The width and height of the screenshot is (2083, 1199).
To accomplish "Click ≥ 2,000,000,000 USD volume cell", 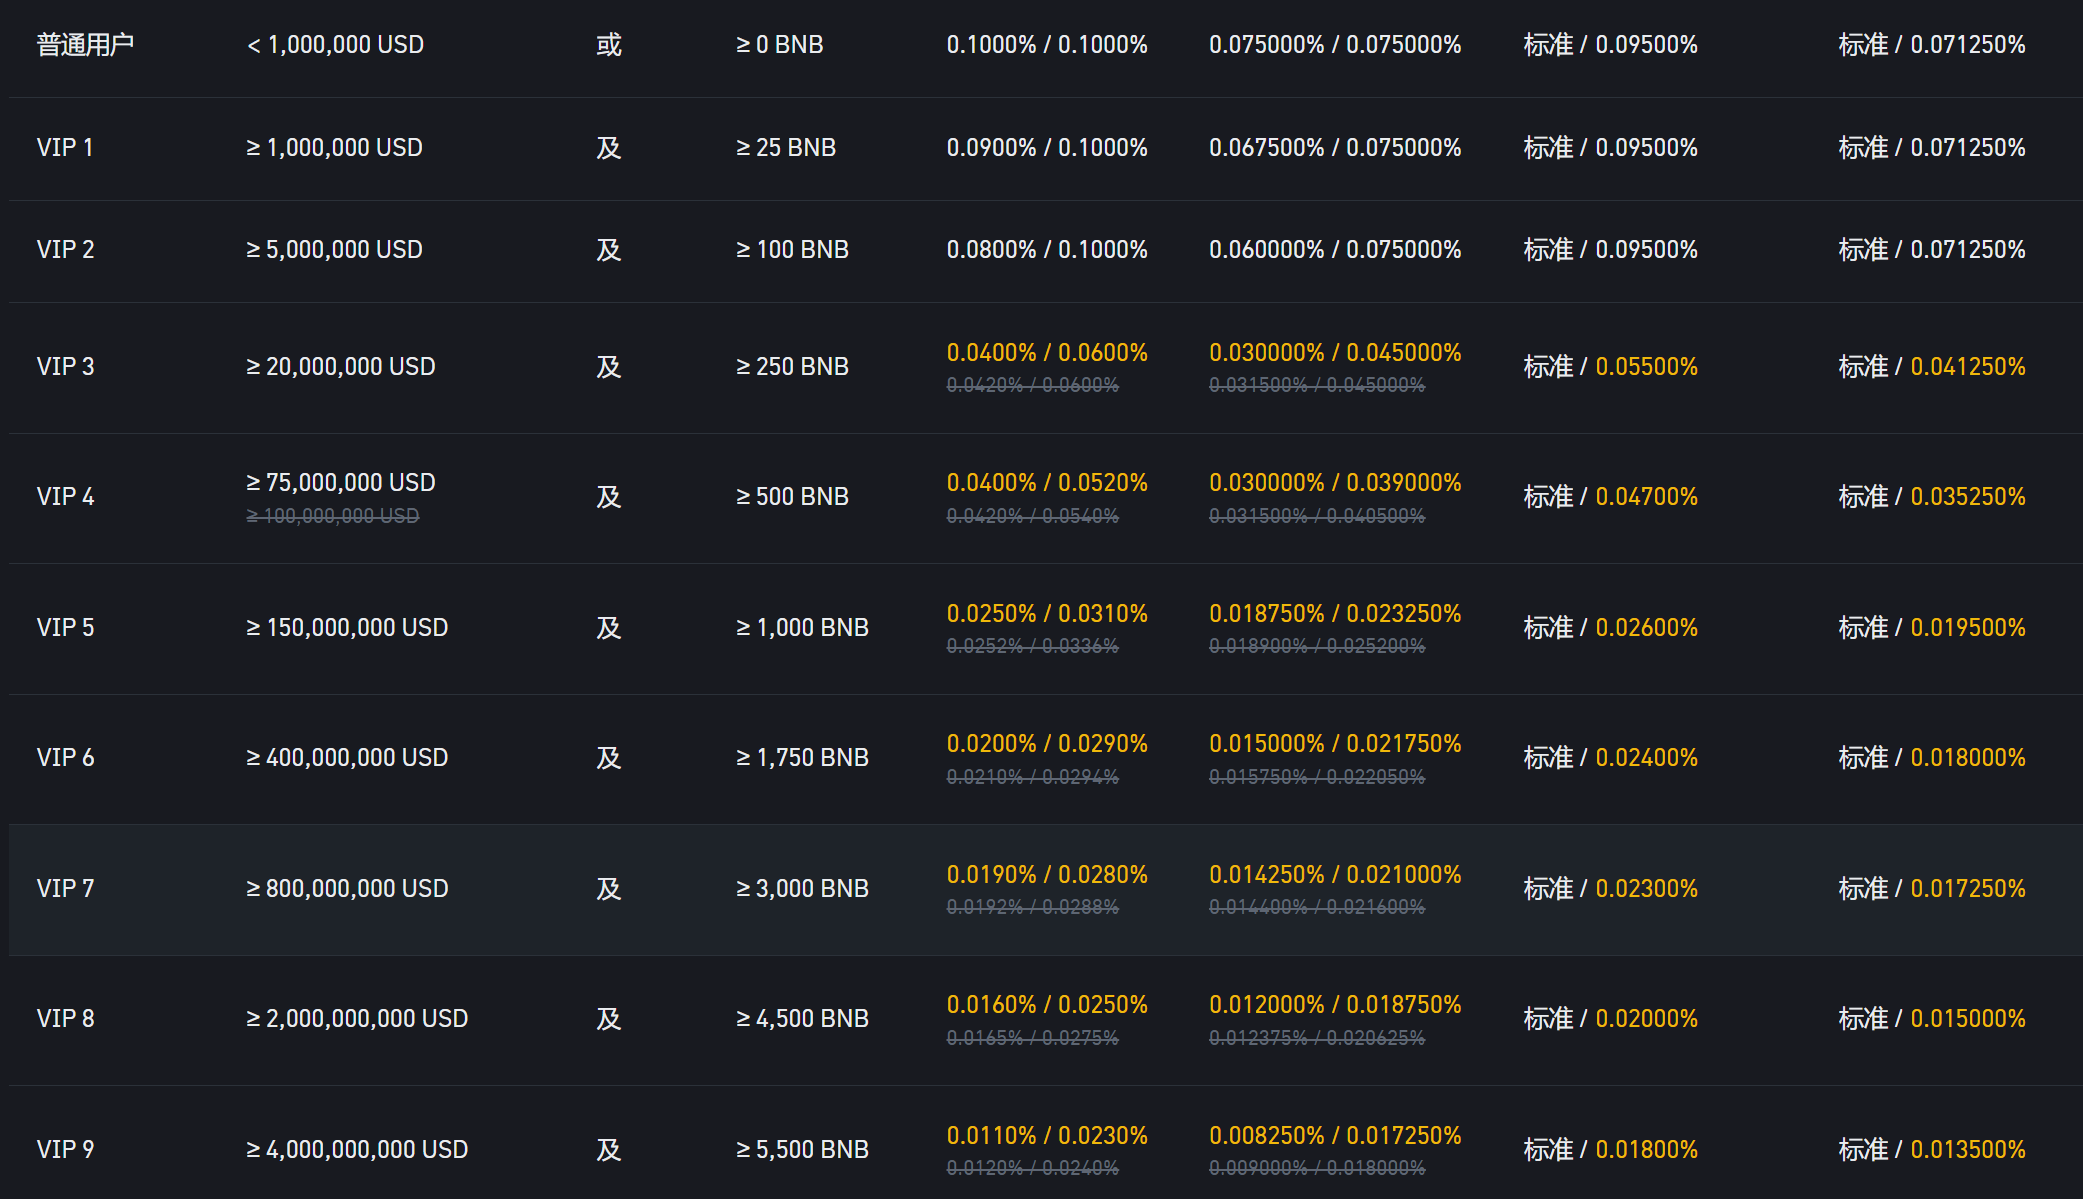I will [x=356, y=1018].
